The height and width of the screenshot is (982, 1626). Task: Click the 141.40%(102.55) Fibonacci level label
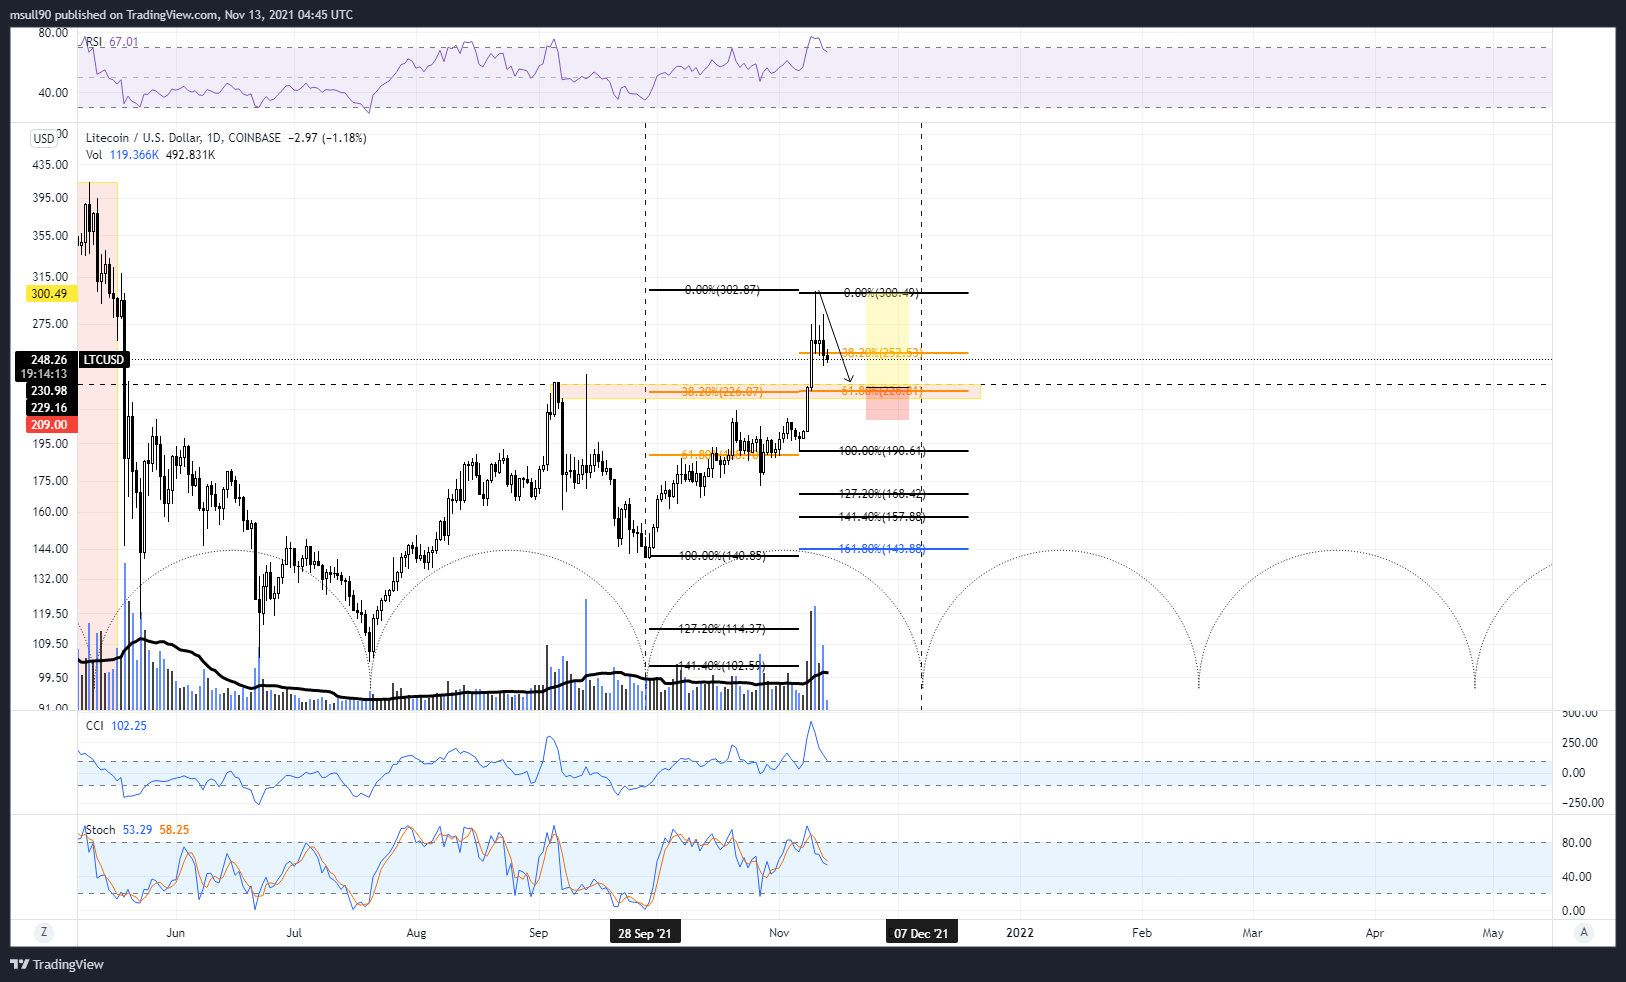click(722, 666)
